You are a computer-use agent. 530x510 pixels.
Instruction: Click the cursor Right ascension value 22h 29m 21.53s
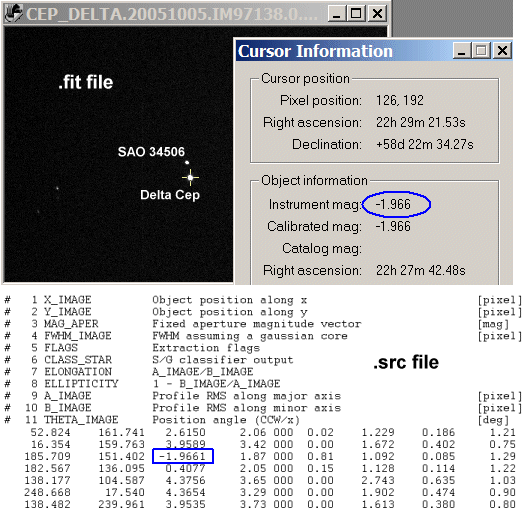click(421, 122)
